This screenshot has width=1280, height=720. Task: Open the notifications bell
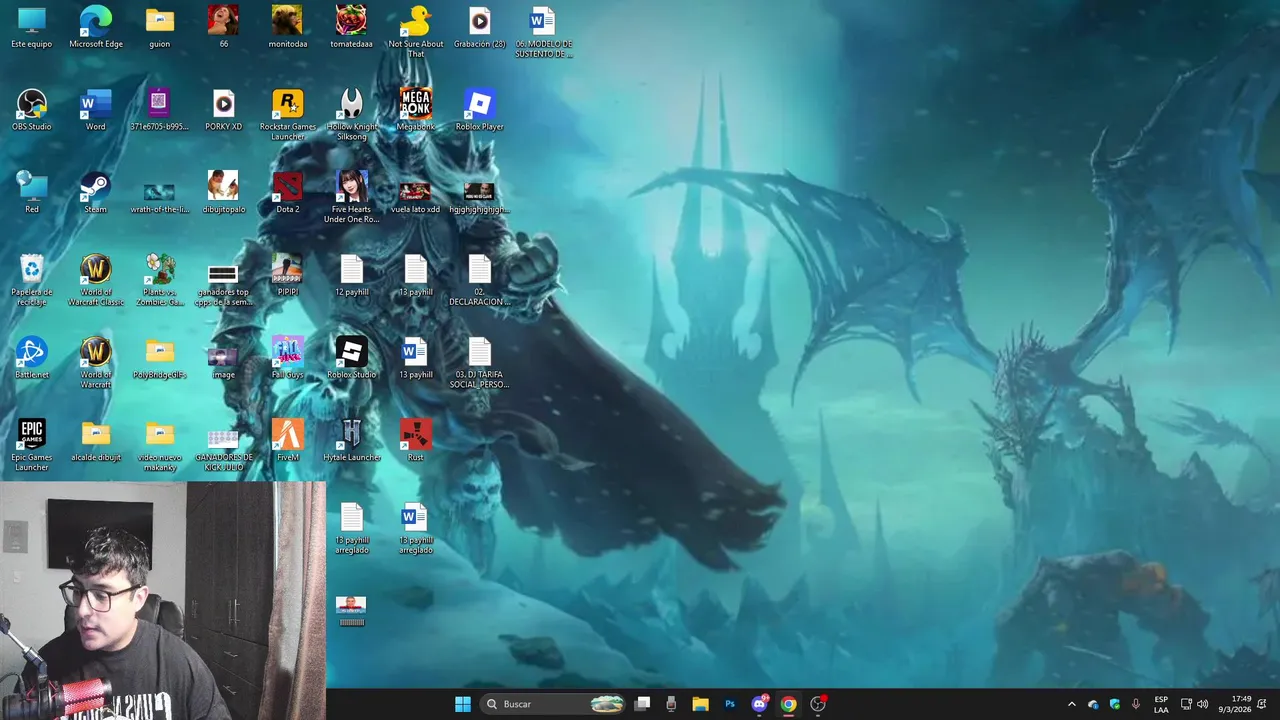(1262, 704)
